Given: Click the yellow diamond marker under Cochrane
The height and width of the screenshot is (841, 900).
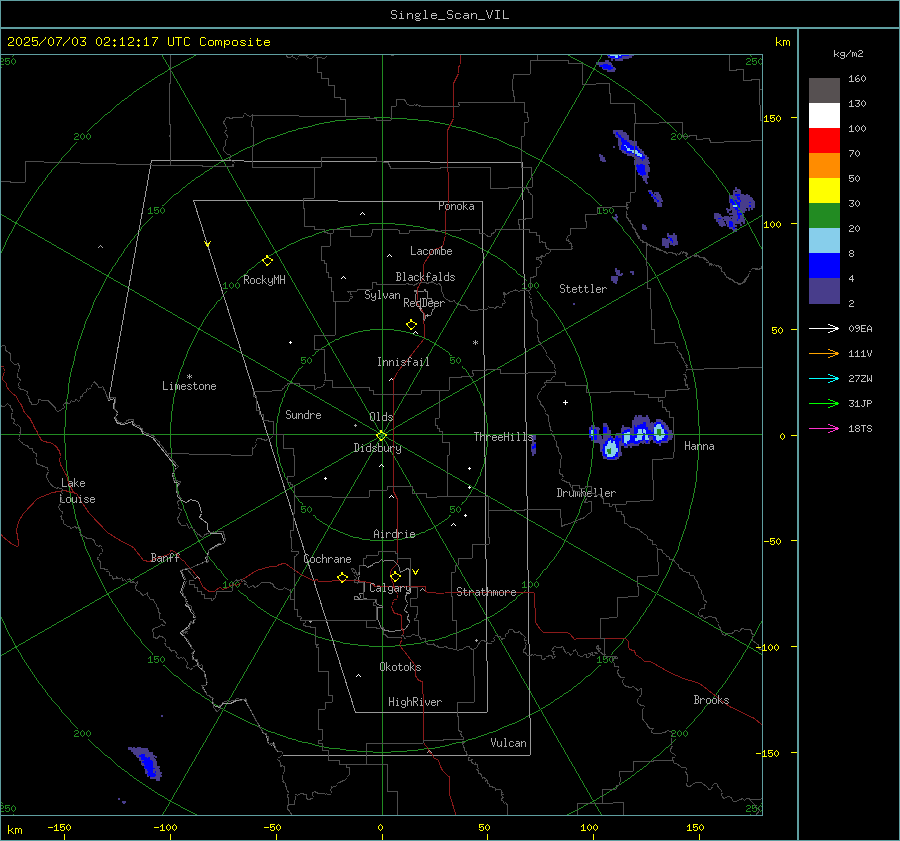Looking at the screenshot, I should [343, 578].
